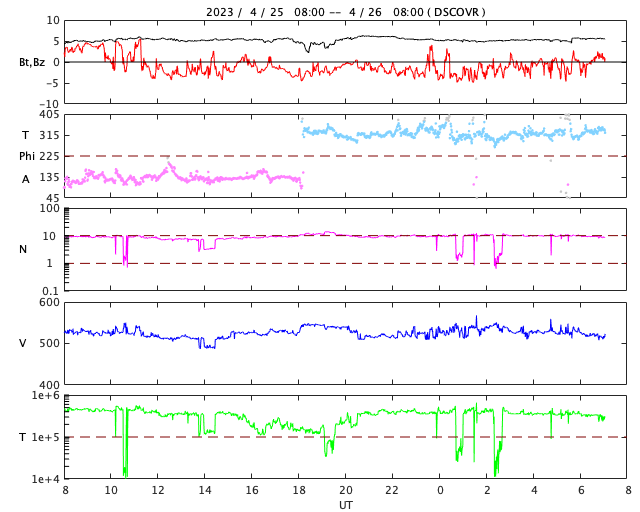Click the '500' velocity tick label
This screenshot has height=512, width=640.
click(x=49, y=343)
